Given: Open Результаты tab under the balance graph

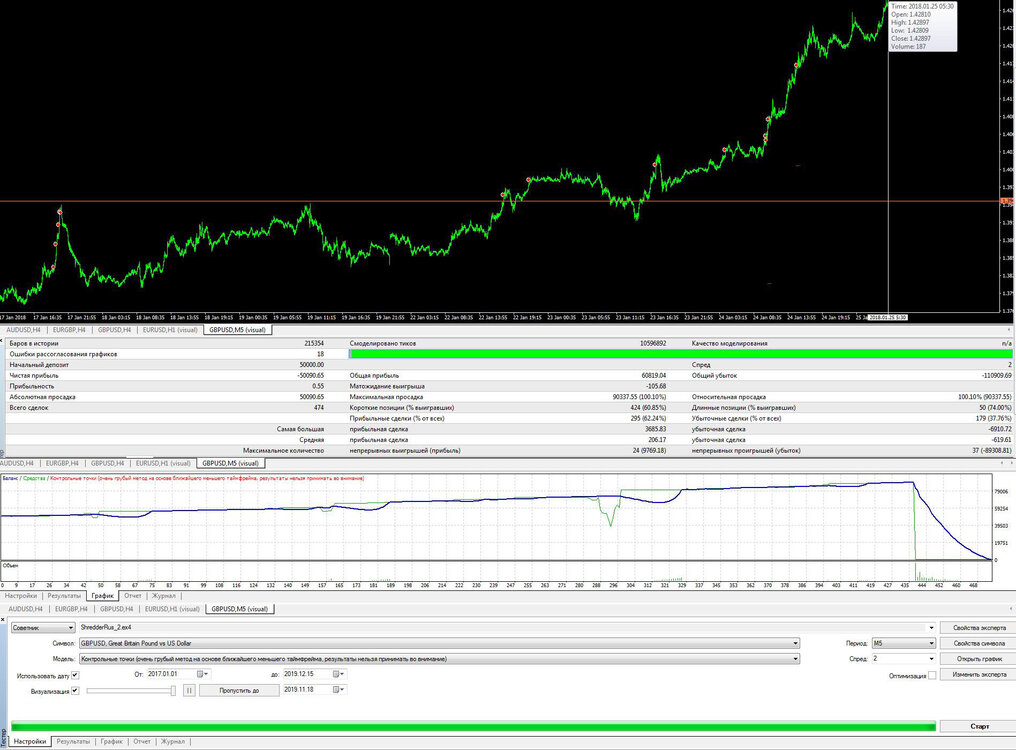Looking at the screenshot, I should [x=64, y=596].
